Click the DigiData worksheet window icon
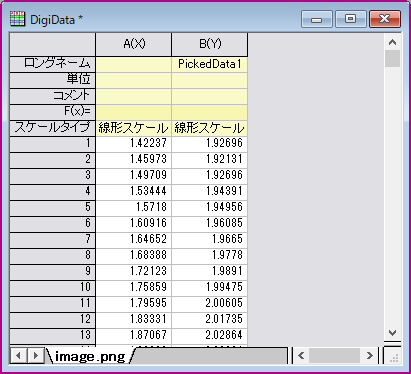The image size is (411, 374). pos(17,19)
